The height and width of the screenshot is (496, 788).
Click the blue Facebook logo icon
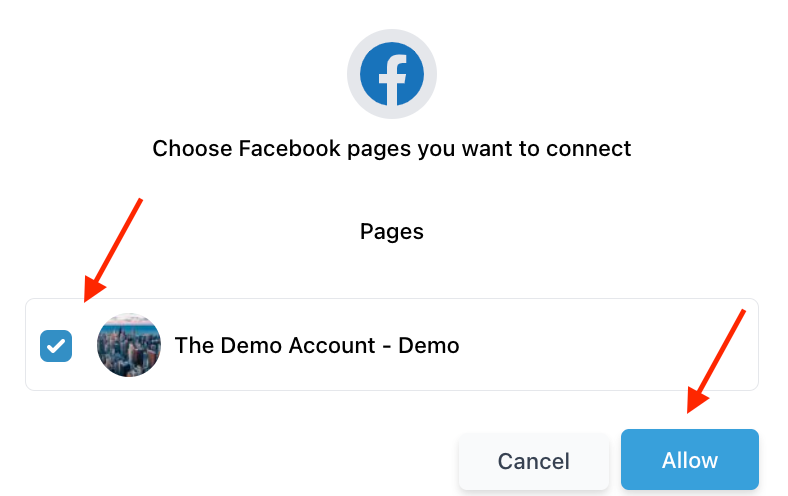click(x=392, y=74)
